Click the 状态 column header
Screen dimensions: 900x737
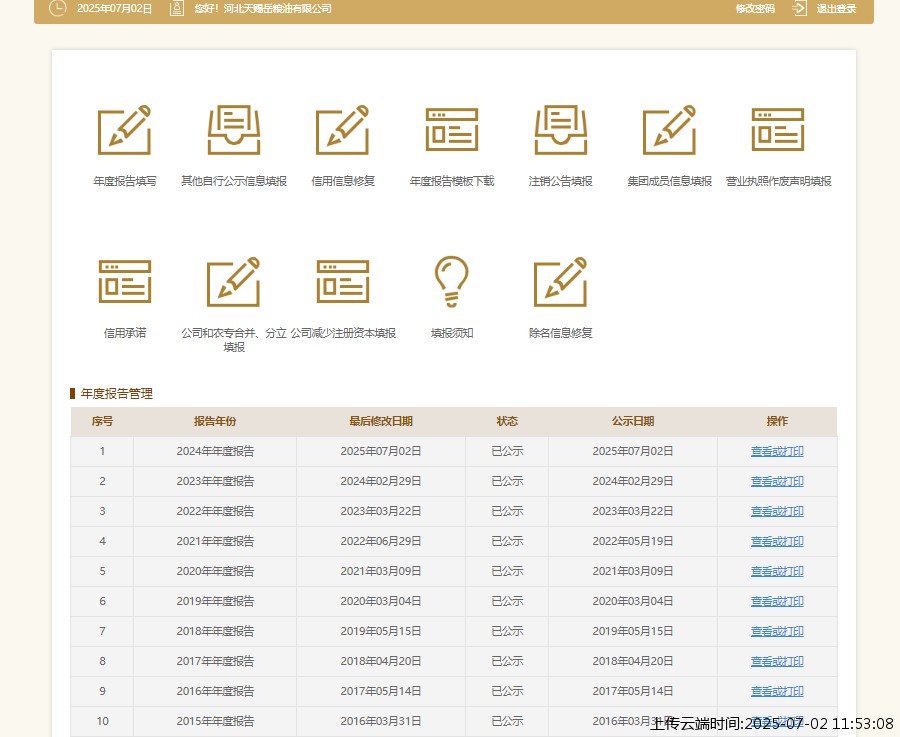[507, 421]
